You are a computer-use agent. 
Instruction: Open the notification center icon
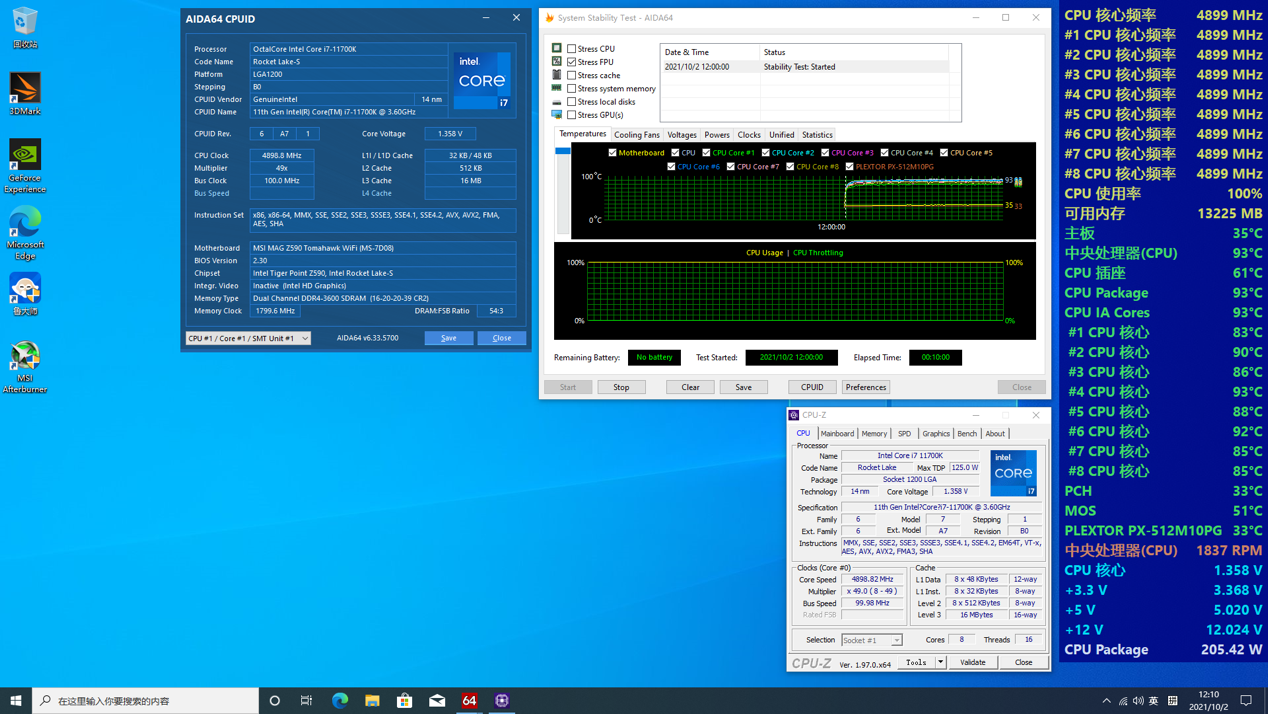(x=1247, y=701)
